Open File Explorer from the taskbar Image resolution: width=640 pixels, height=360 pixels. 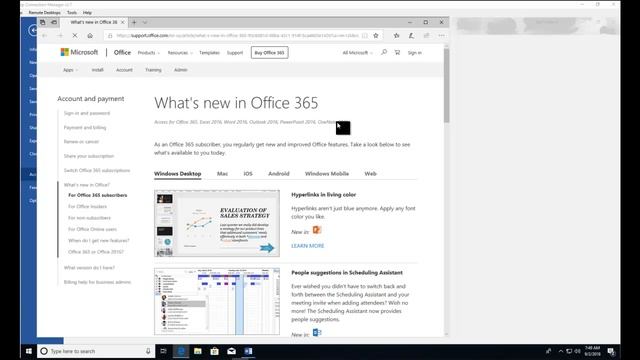point(198,351)
